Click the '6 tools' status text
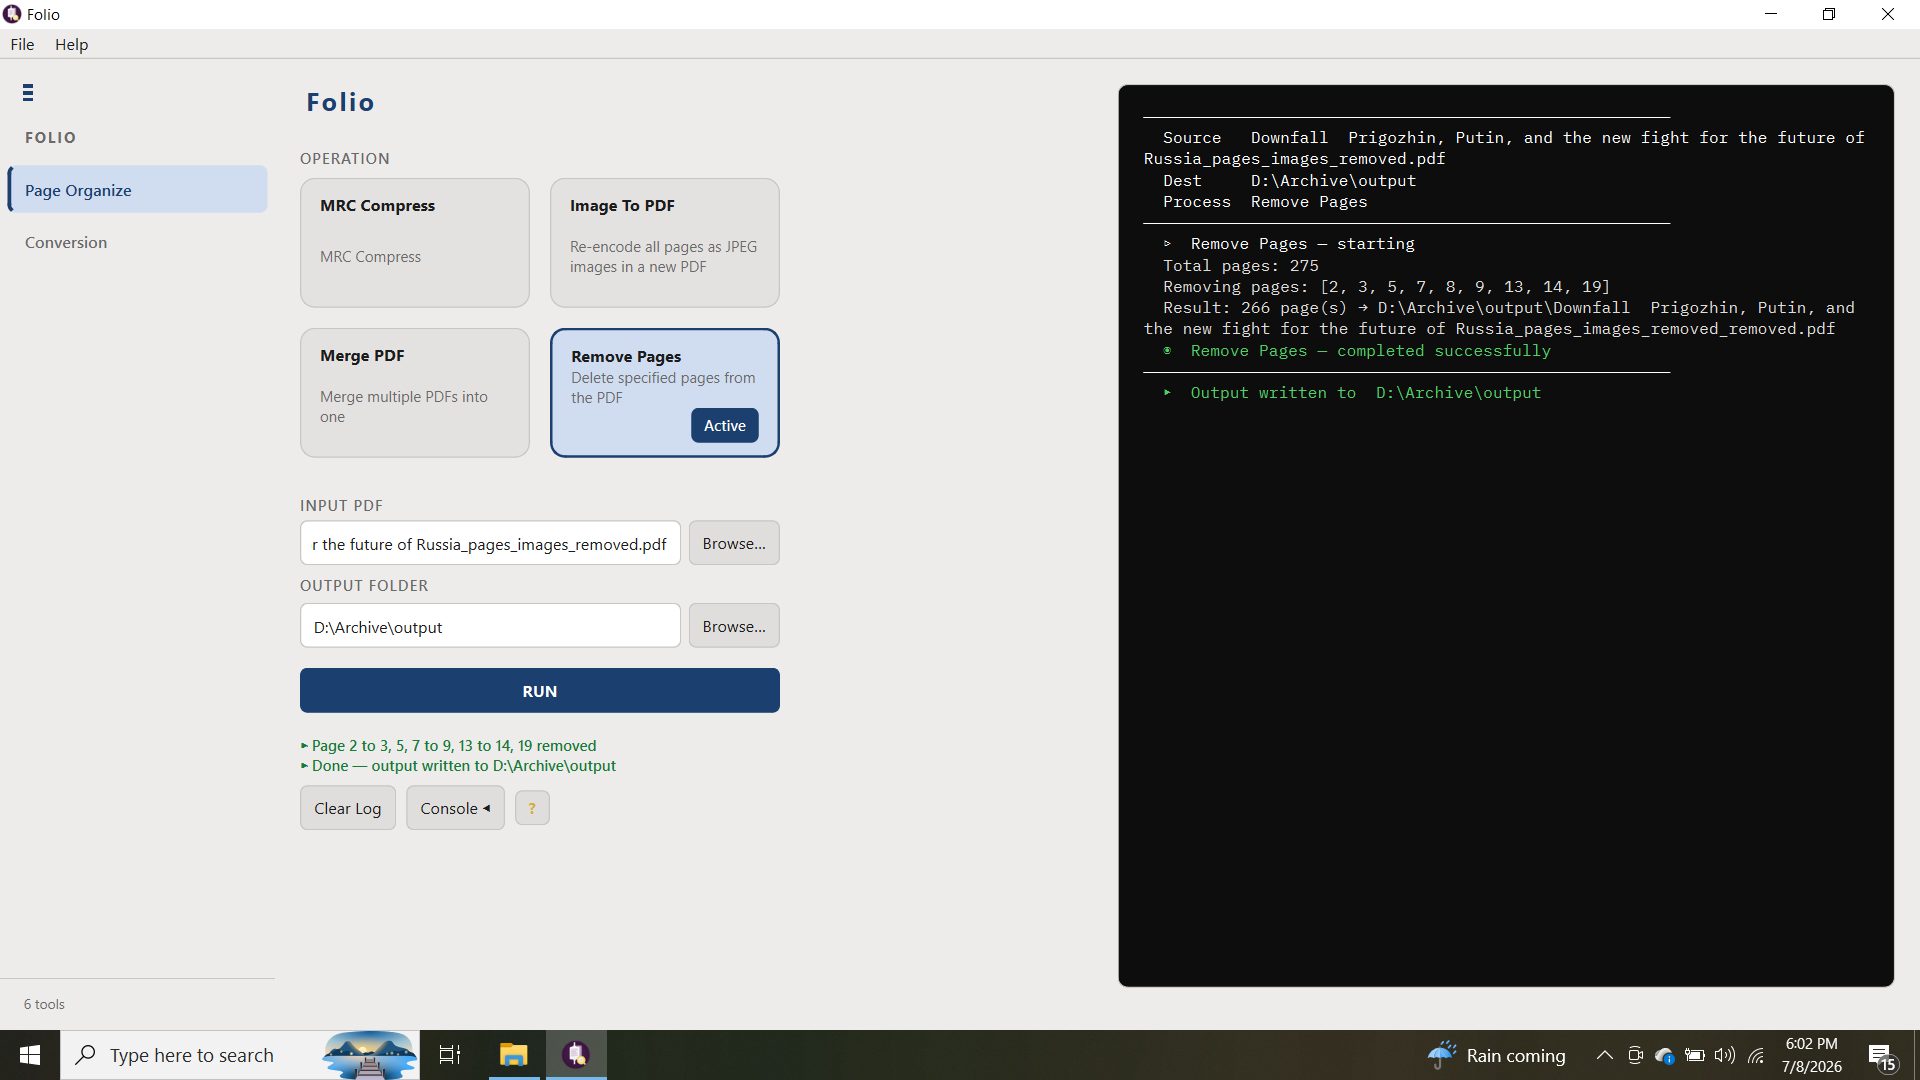The width and height of the screenshot is (1920, 1080). tap(44, 1004)
